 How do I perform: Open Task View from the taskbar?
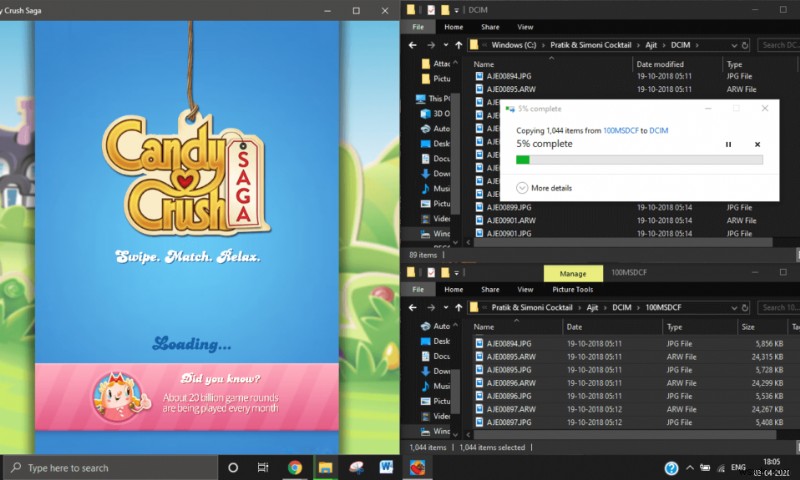263,467
